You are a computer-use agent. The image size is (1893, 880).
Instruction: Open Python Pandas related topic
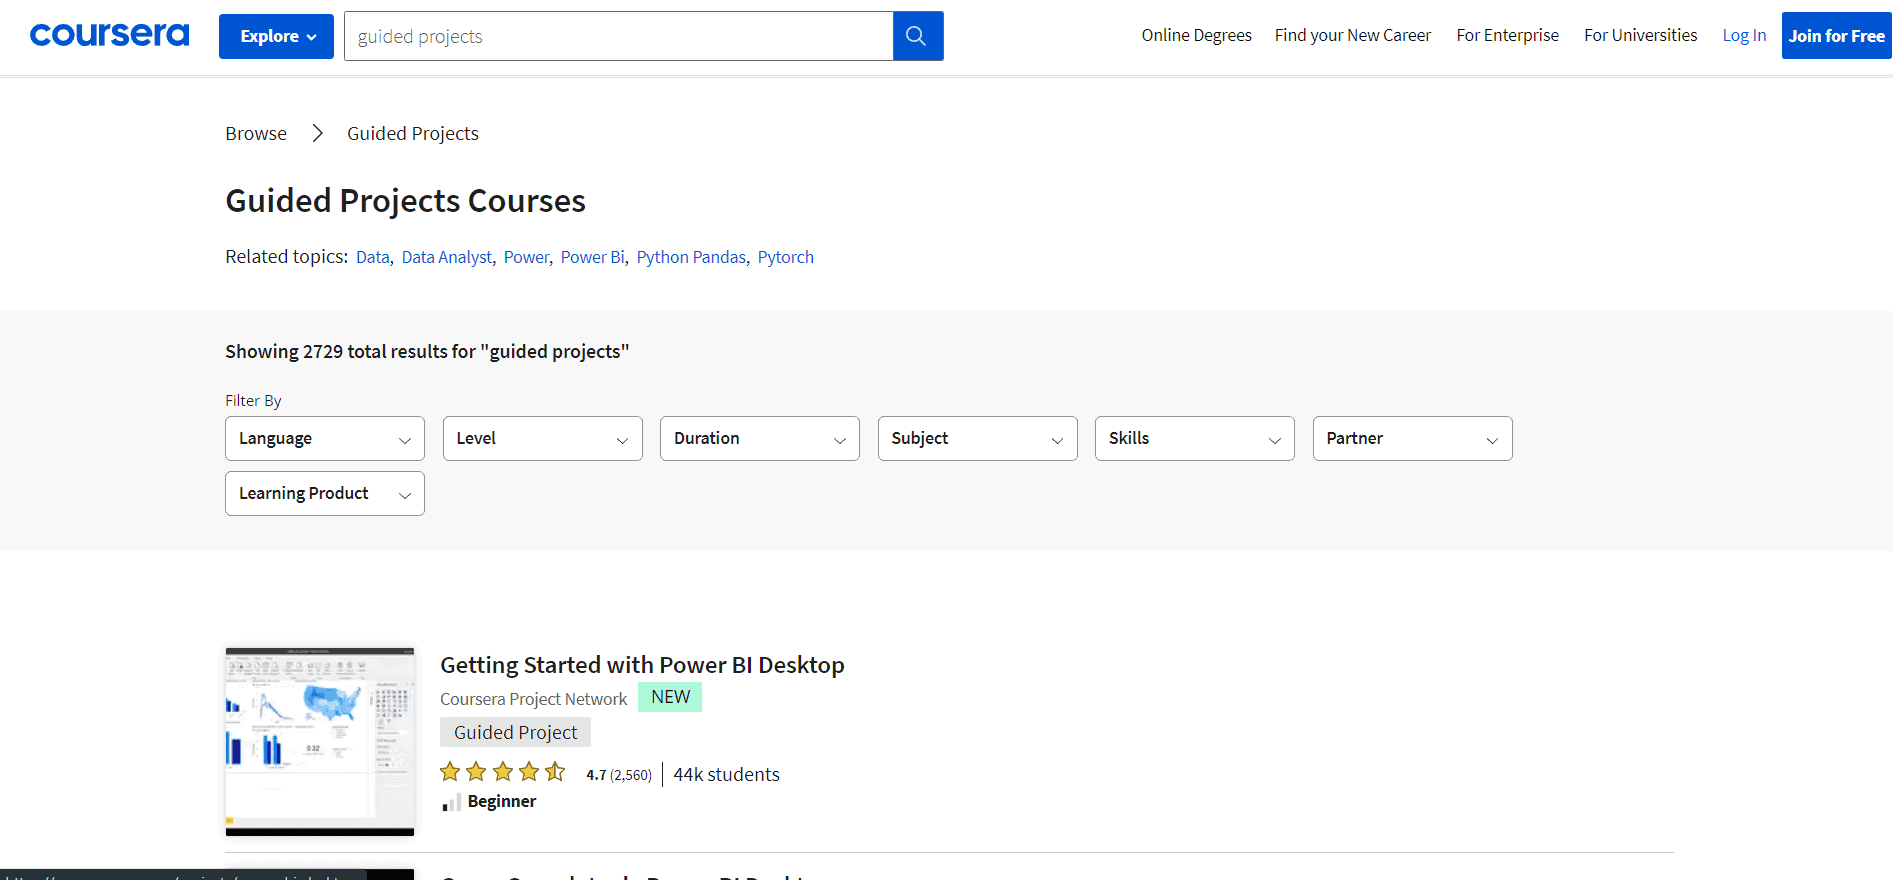(691, 257)
